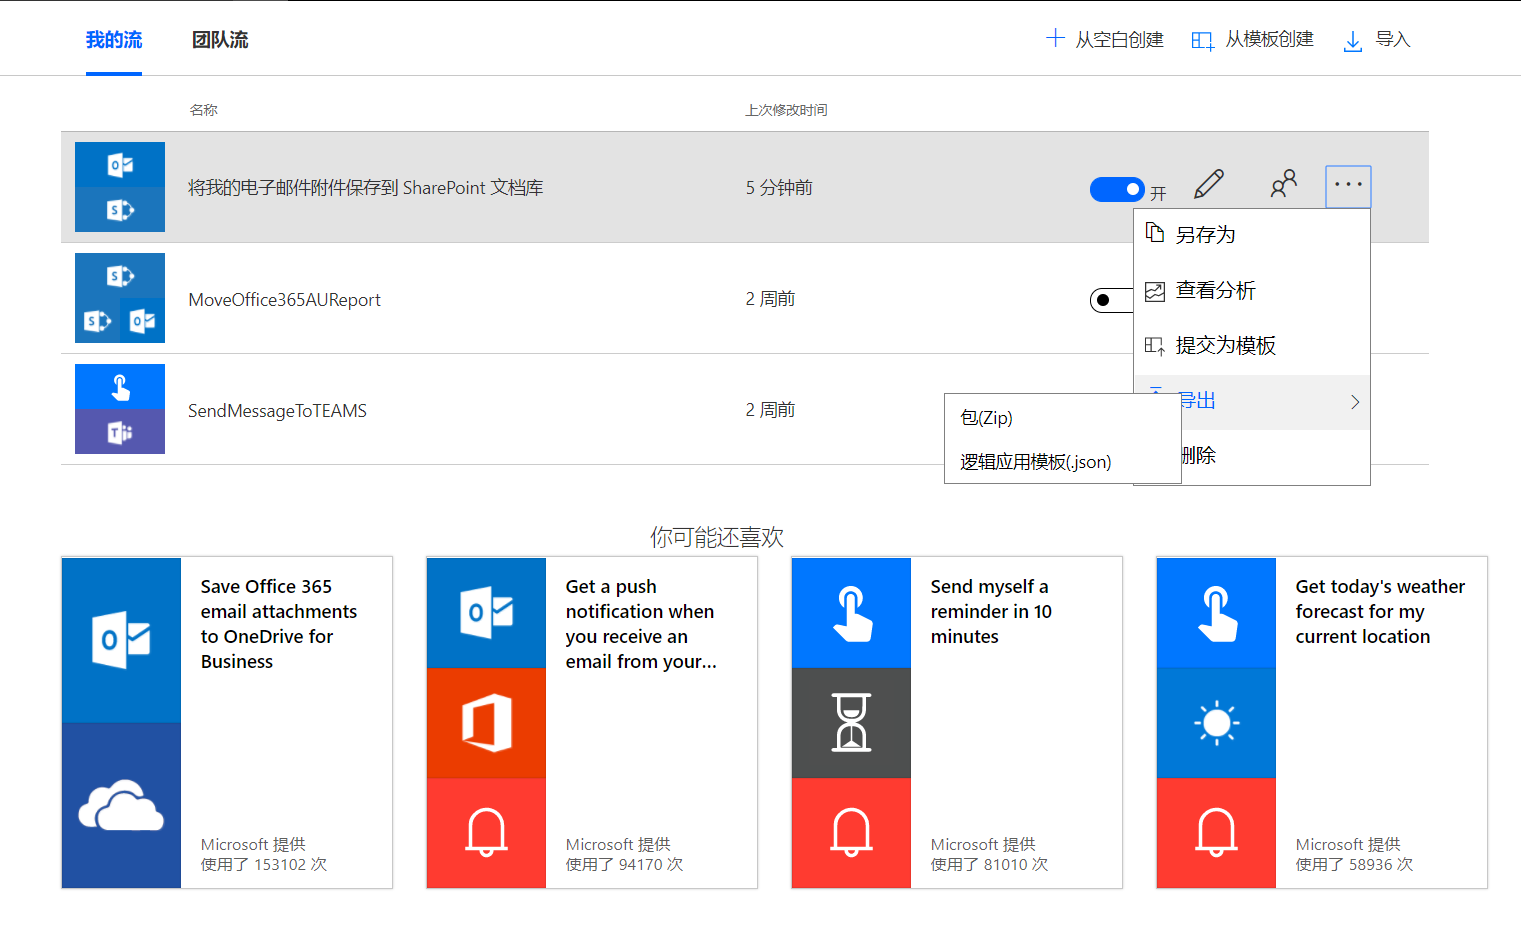Switch to the 团队流 tab
1521x939 pixels.
click(x=220, y=40)
